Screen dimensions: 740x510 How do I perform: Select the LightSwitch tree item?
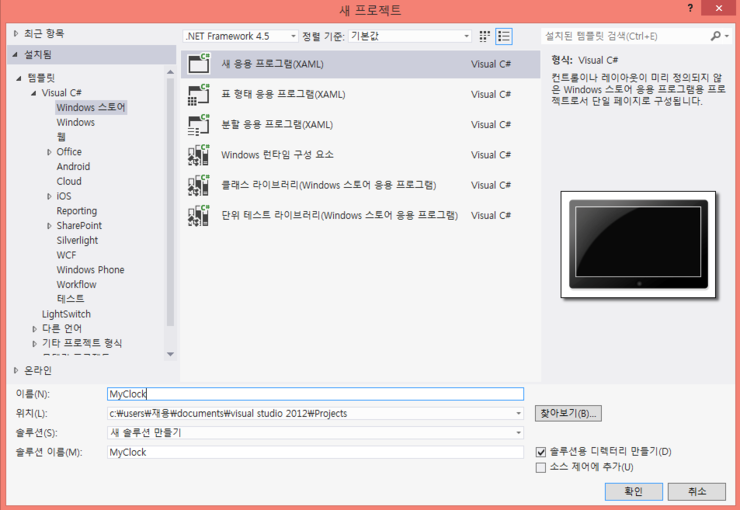point(66,314)
